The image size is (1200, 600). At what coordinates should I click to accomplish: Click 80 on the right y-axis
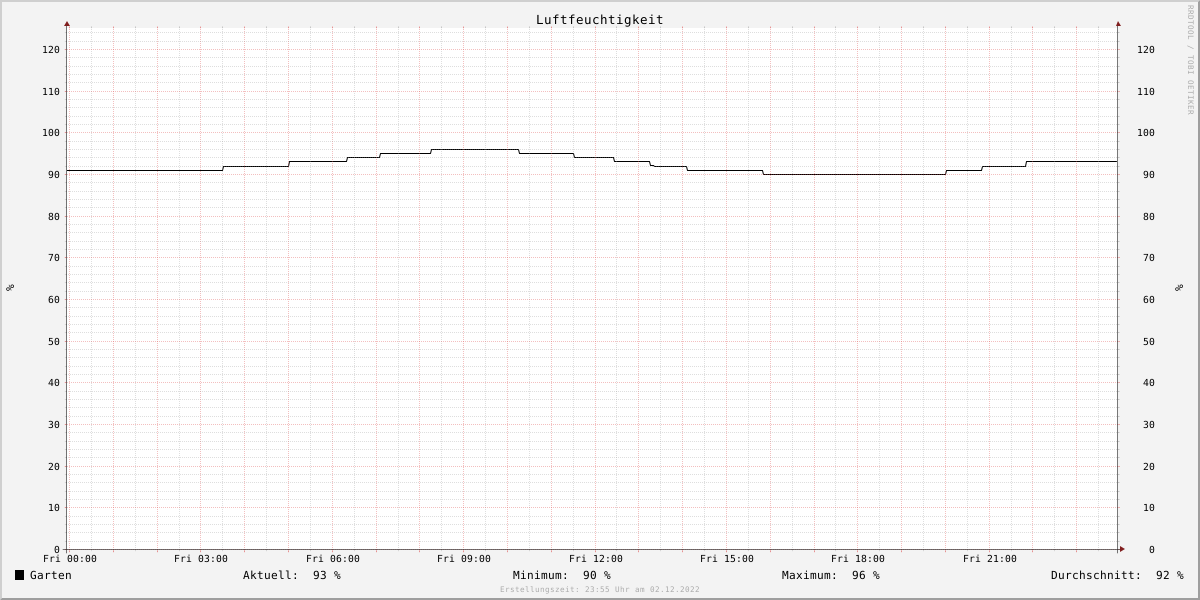point(1148,216)
